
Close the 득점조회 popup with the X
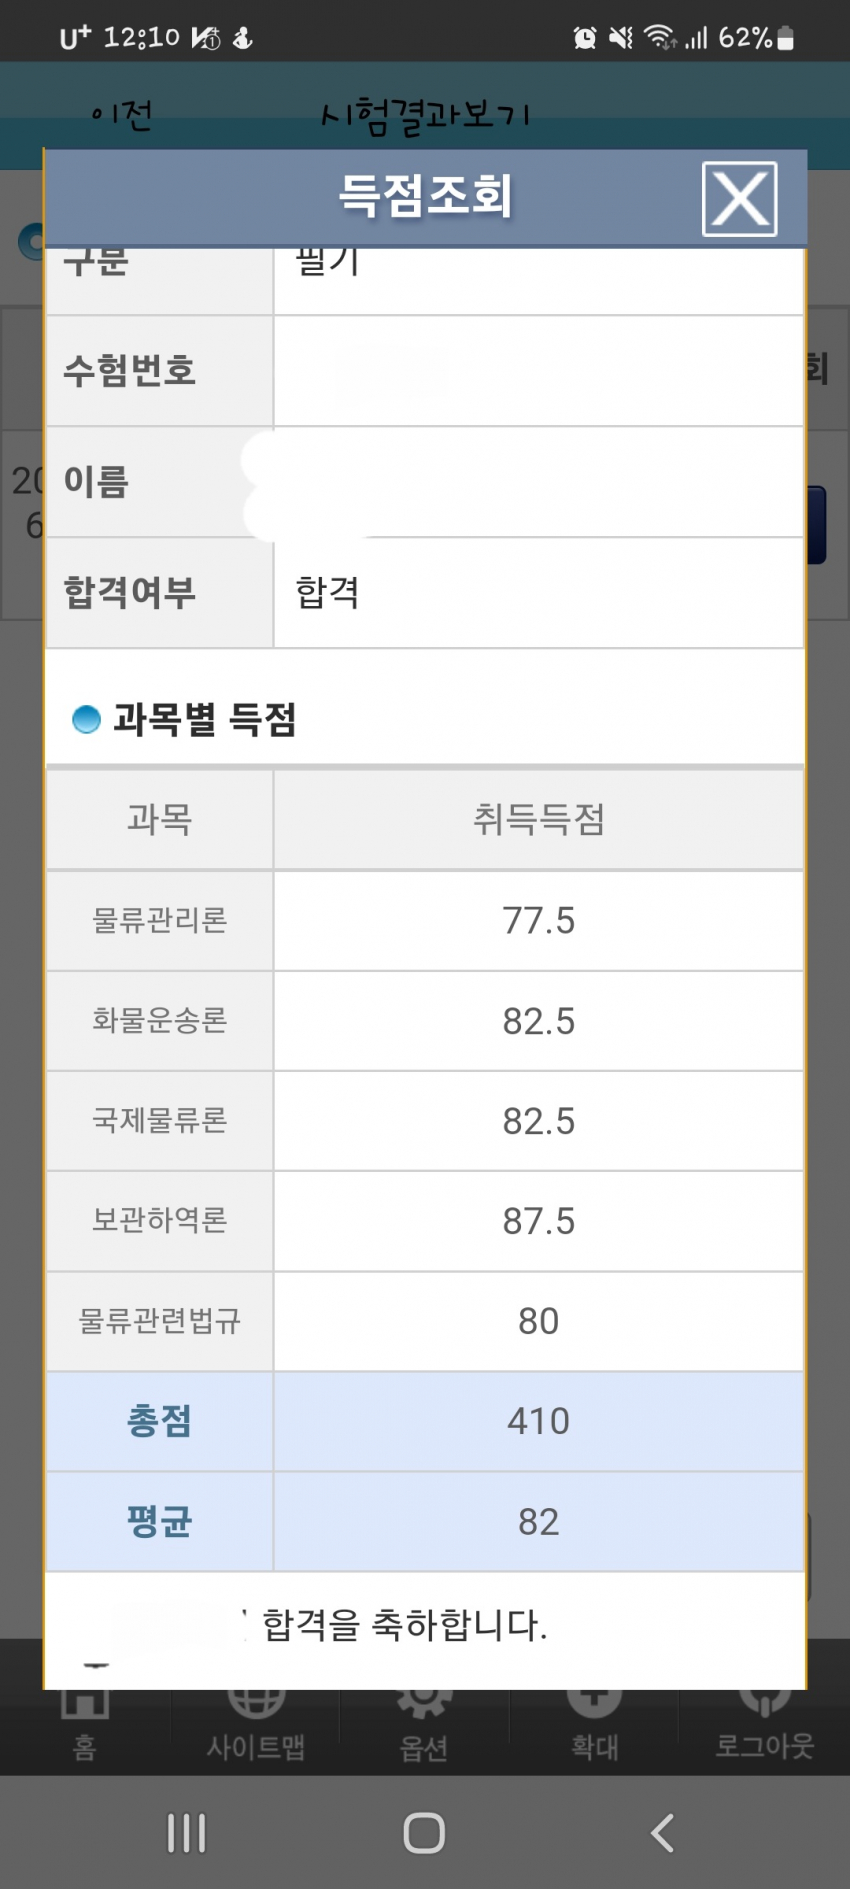point(740,199)
